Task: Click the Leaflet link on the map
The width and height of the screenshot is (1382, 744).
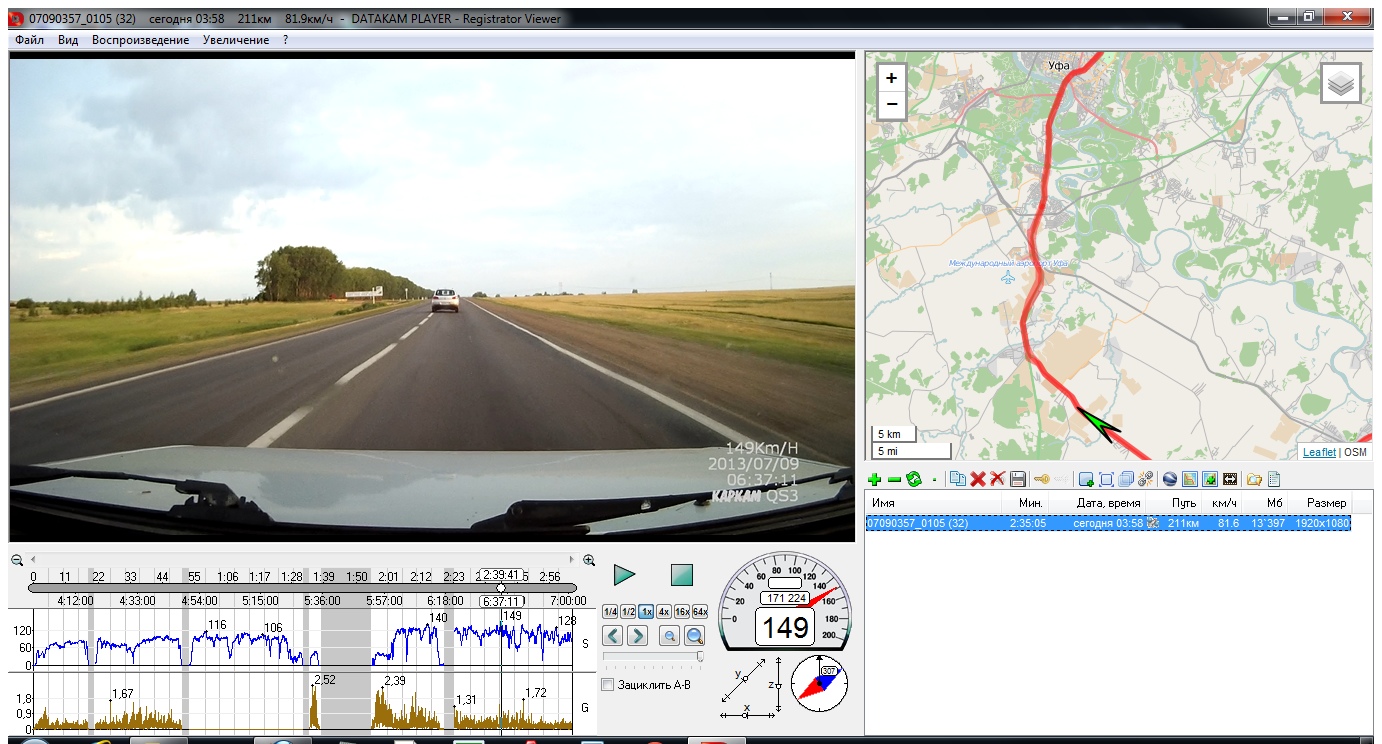Action: pyautogui.click(x=1318, y=452)
